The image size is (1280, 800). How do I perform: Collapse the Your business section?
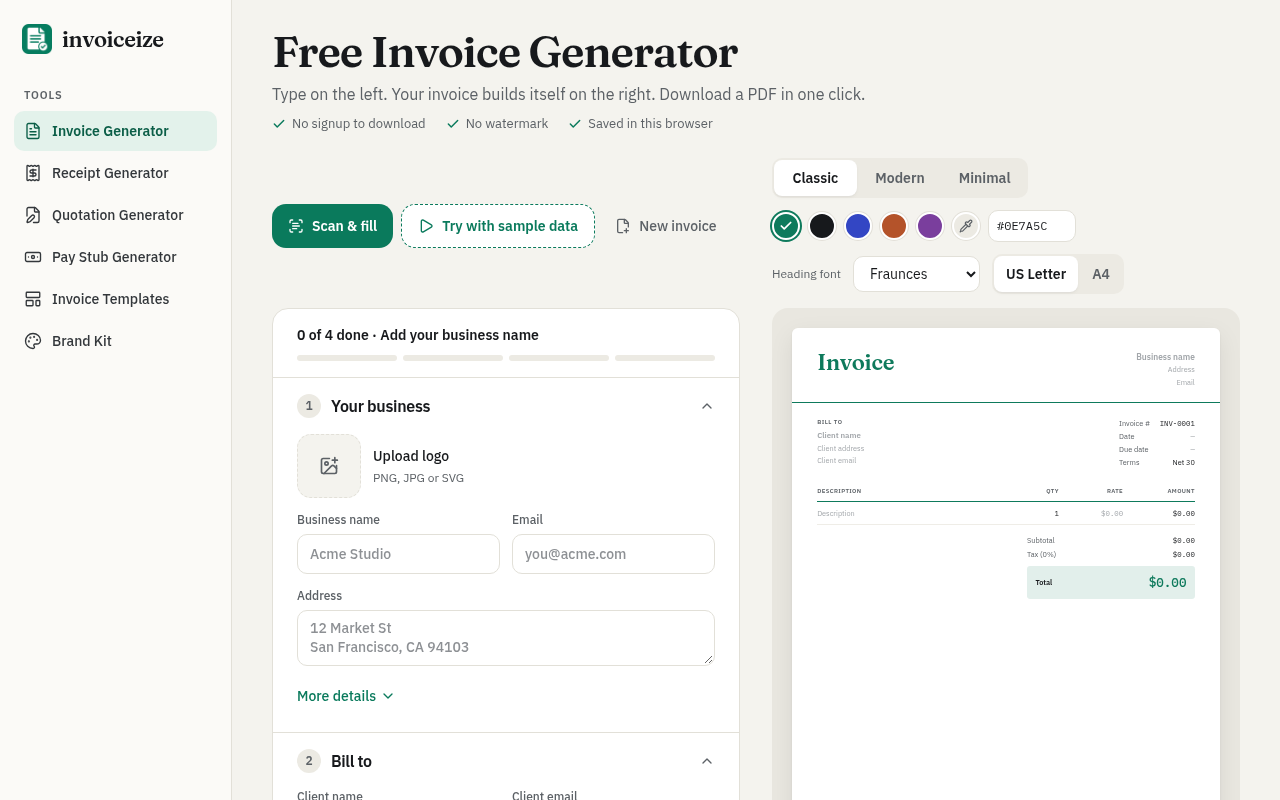tap(707, 406)
